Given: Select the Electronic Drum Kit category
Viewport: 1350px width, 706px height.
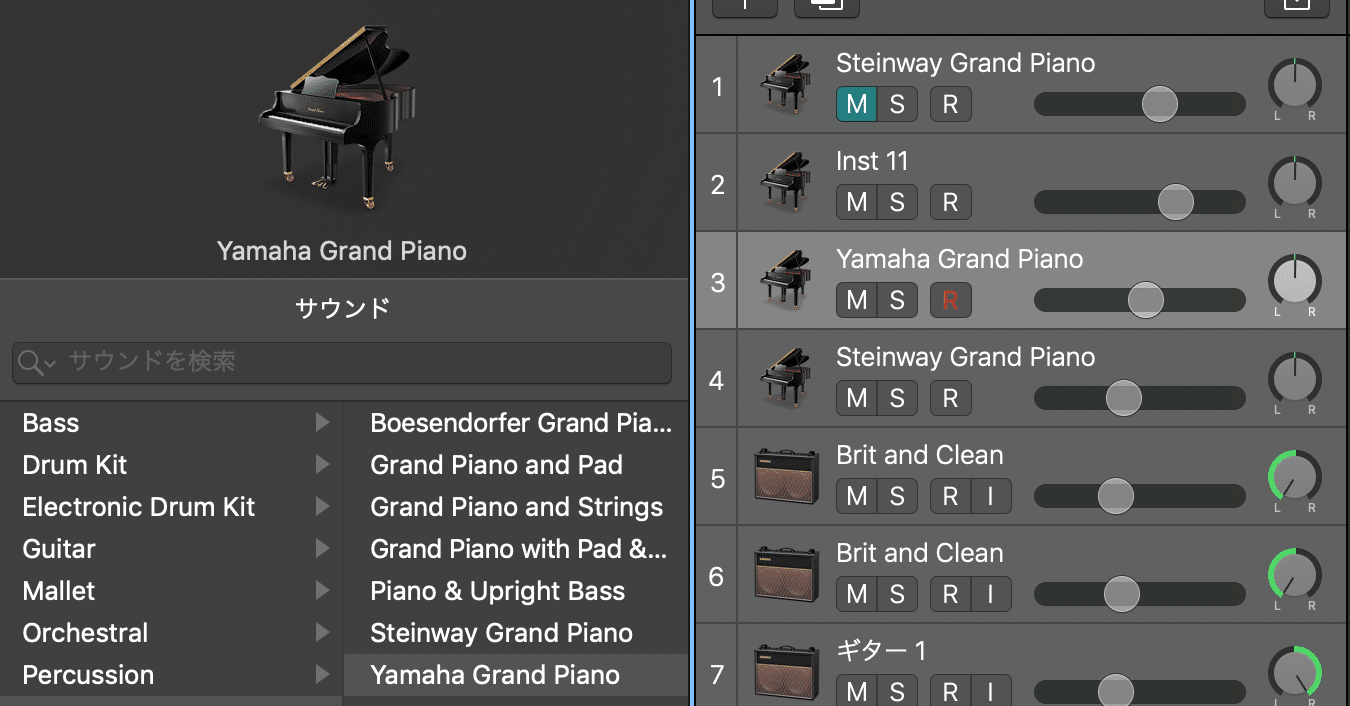Looking at the screenshot, I should coord(171,507).
